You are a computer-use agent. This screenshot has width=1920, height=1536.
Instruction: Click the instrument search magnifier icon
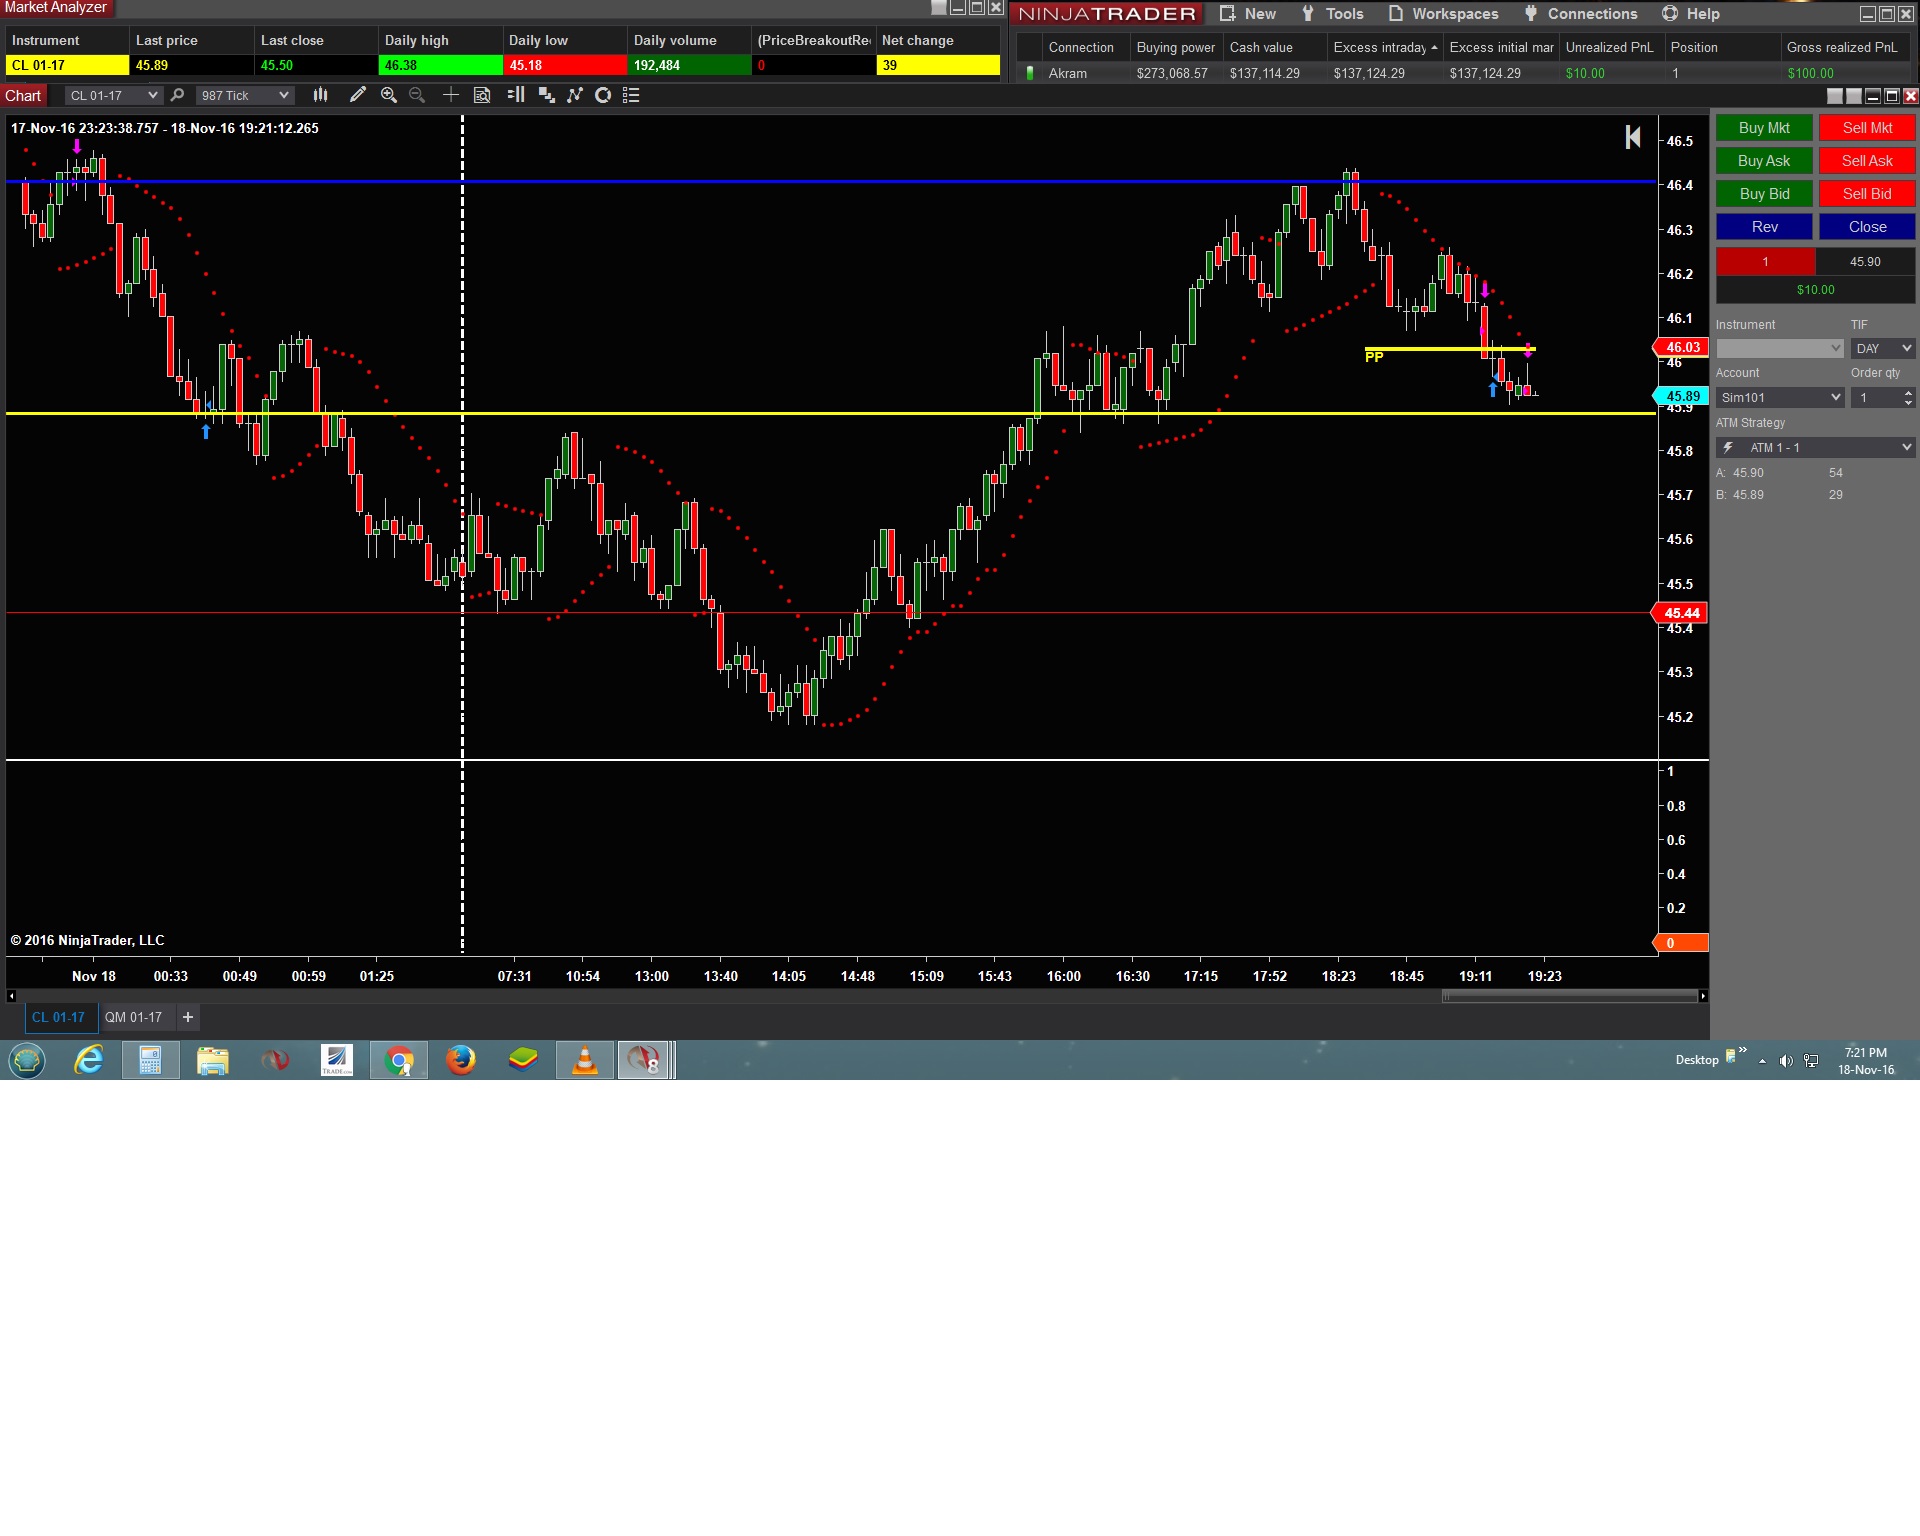tap(177, 95)
